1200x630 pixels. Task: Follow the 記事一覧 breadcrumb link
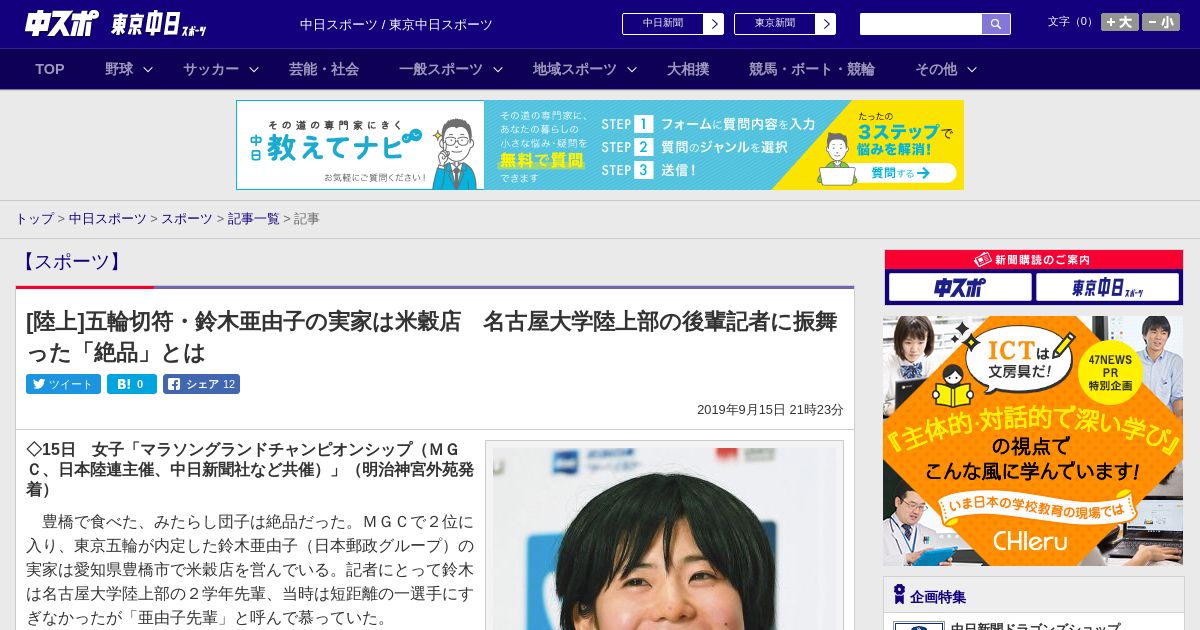tap(254, 219)
